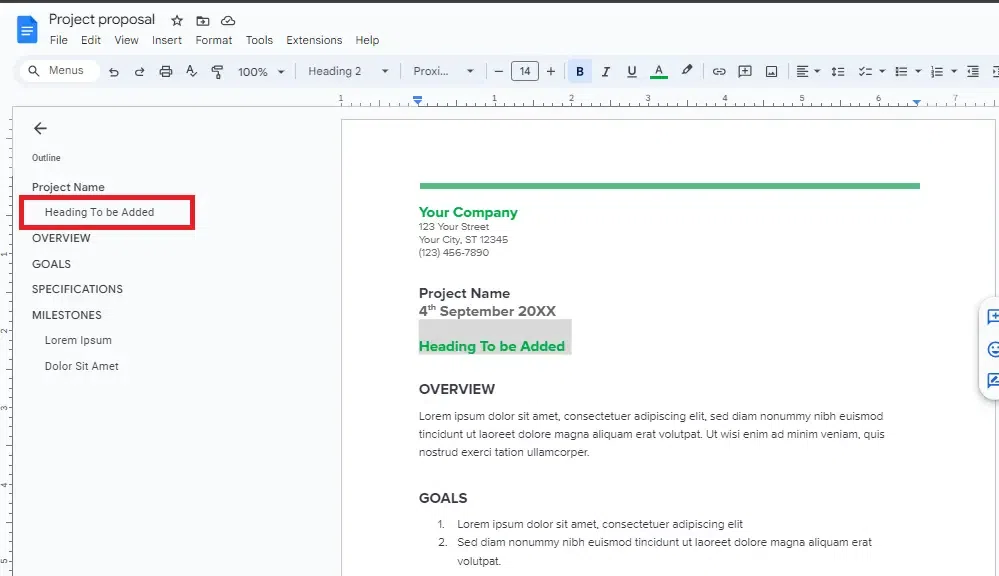
Task: Open the View menu
Action: (x=126, y=40)
